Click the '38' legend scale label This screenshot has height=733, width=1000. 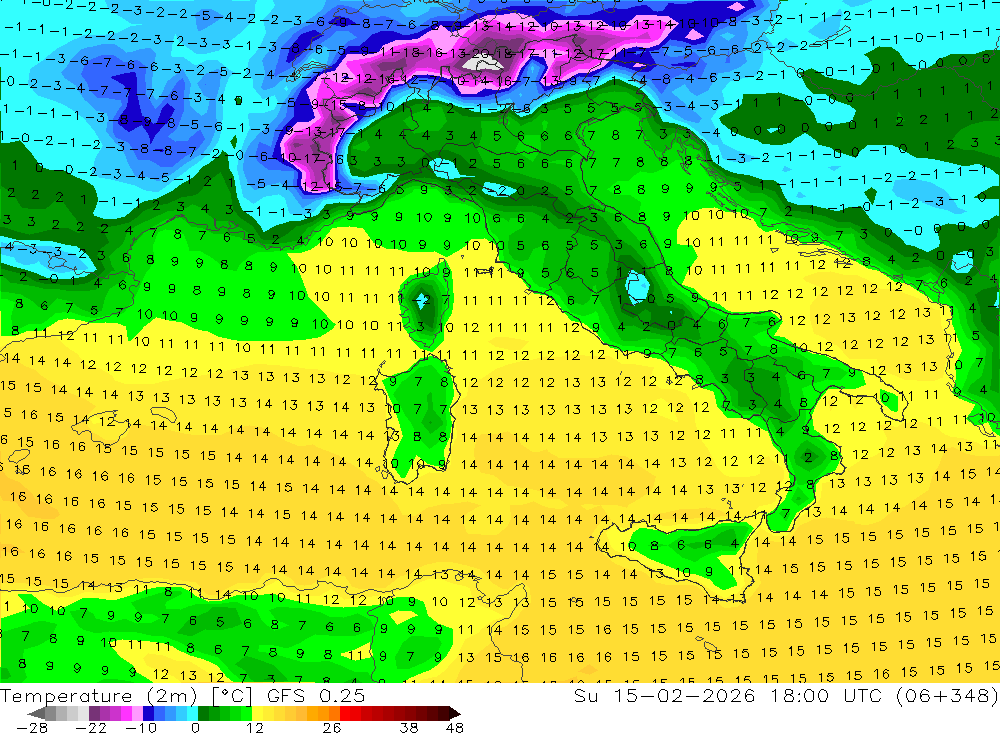(409, 727)
